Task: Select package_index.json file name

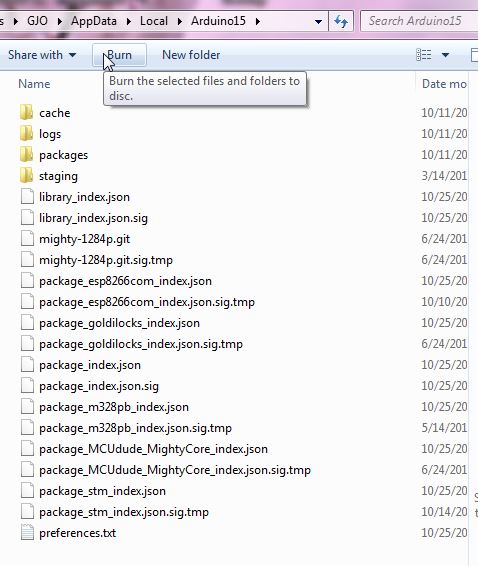Action: 90,365
